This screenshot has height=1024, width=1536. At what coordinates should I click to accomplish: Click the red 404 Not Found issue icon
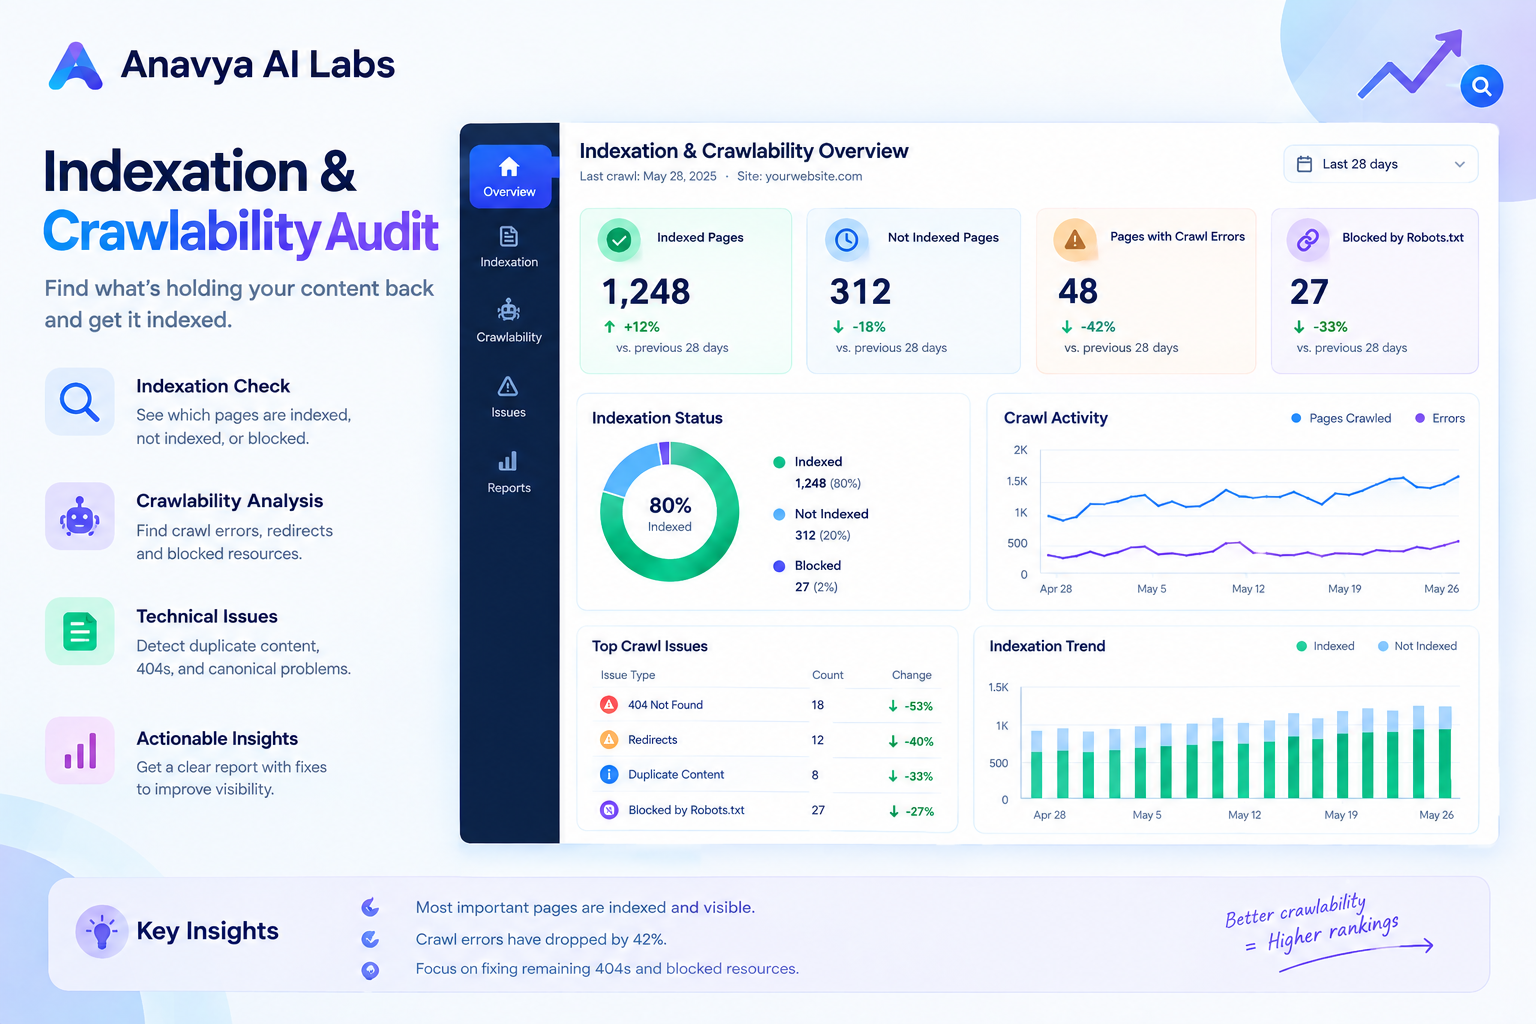click(609, 705)
